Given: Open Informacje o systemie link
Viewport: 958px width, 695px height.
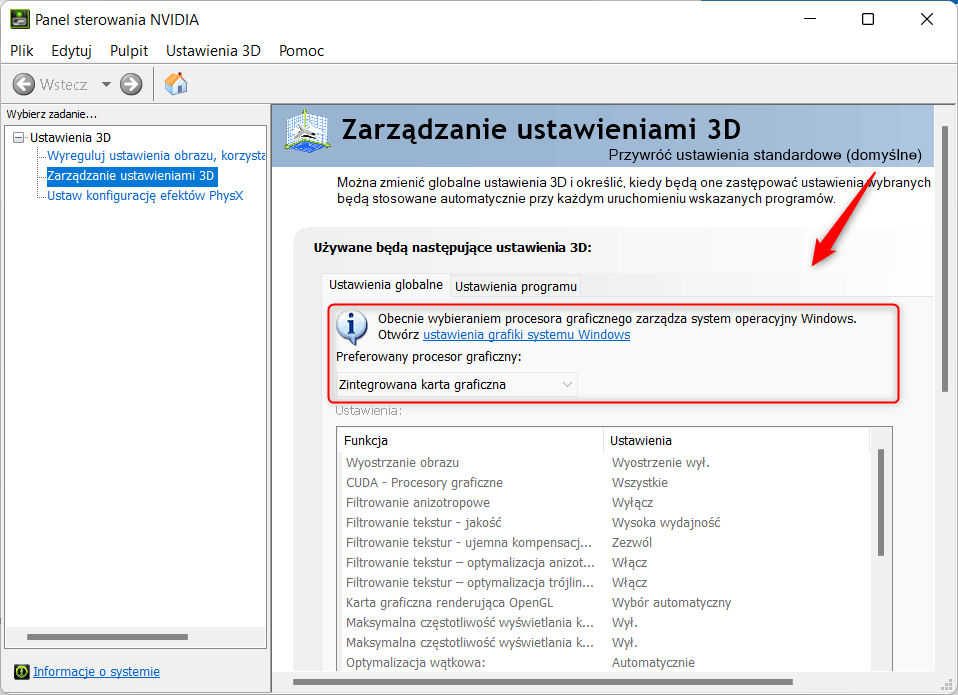Looking at the screenshot, I should [x=97, y=672].
